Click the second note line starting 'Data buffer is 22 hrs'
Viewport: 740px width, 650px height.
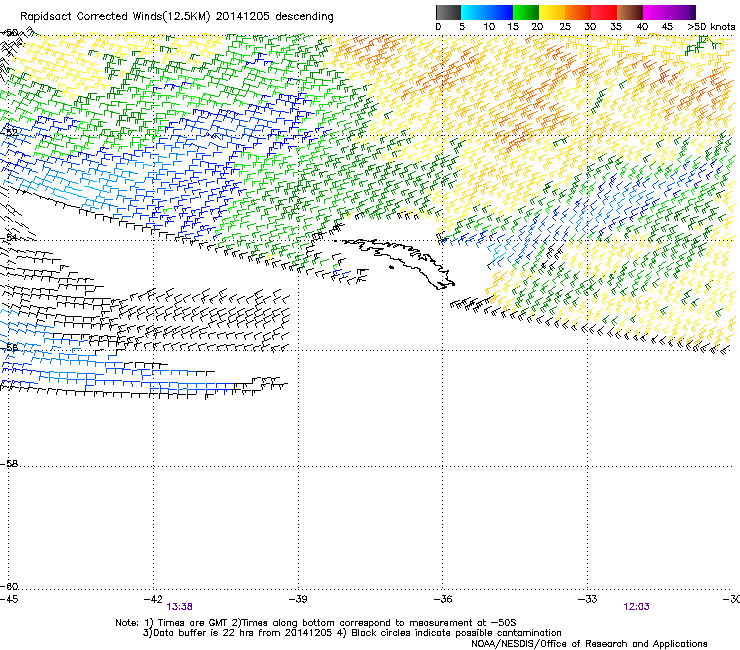tap(352, 633)
